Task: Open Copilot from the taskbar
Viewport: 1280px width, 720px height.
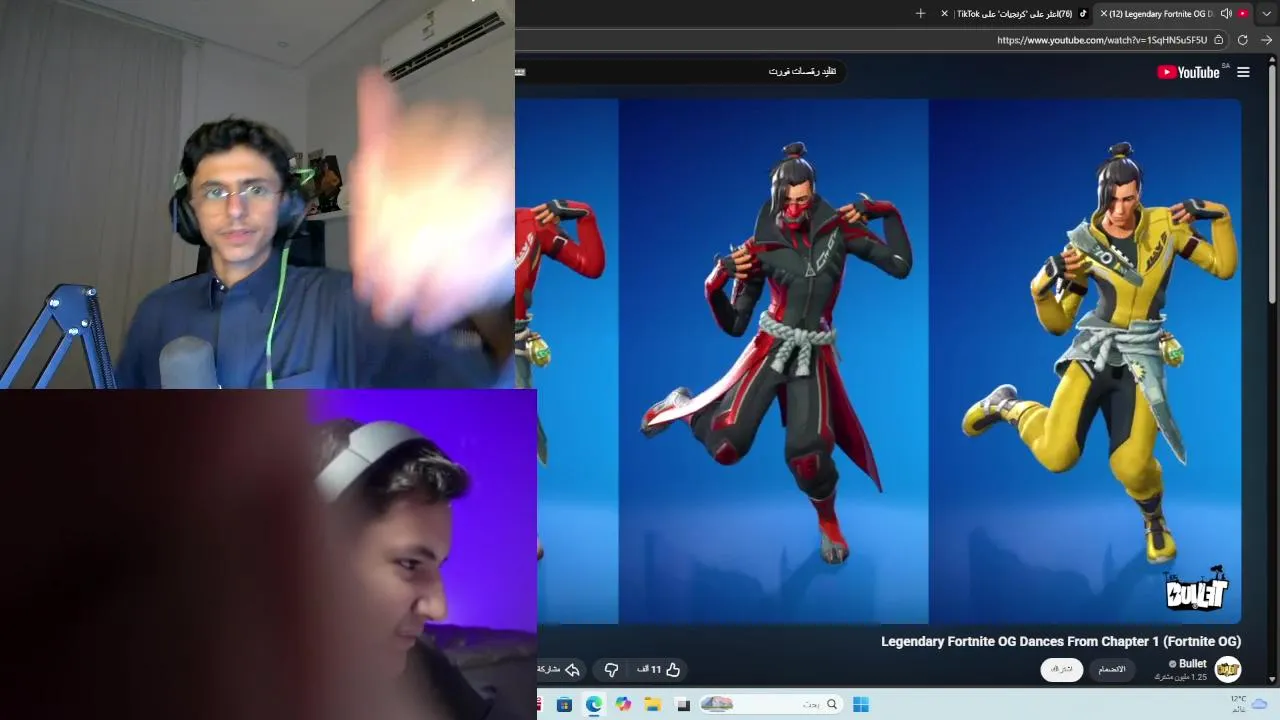Action: click(624, 704)
